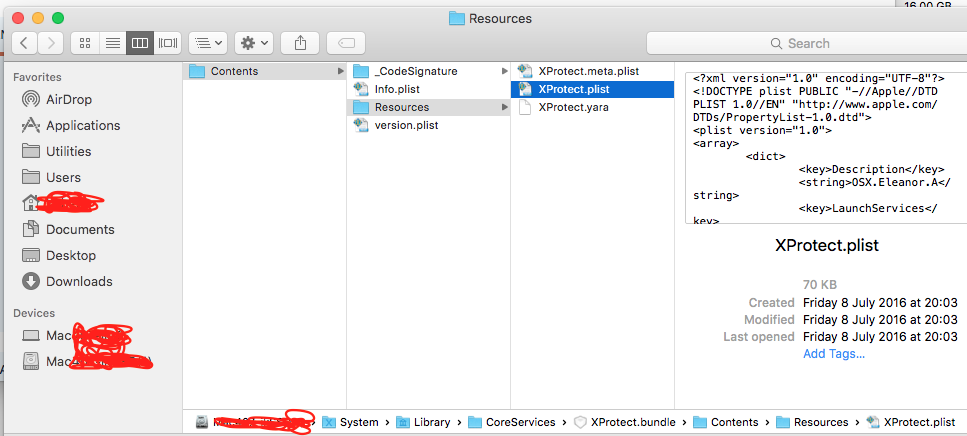Click the XProtect.plist preview file name
Viewport: 967px width, 436px height.
coord(826,245)
